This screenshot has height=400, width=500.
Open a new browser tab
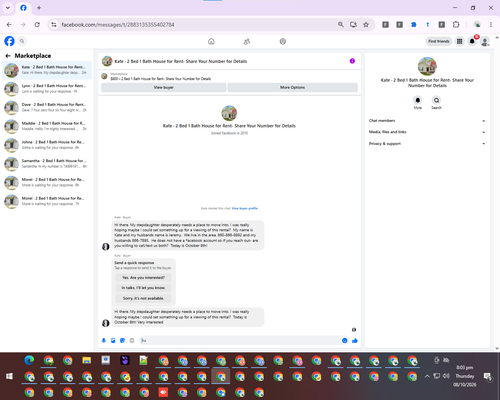(39, 8)
